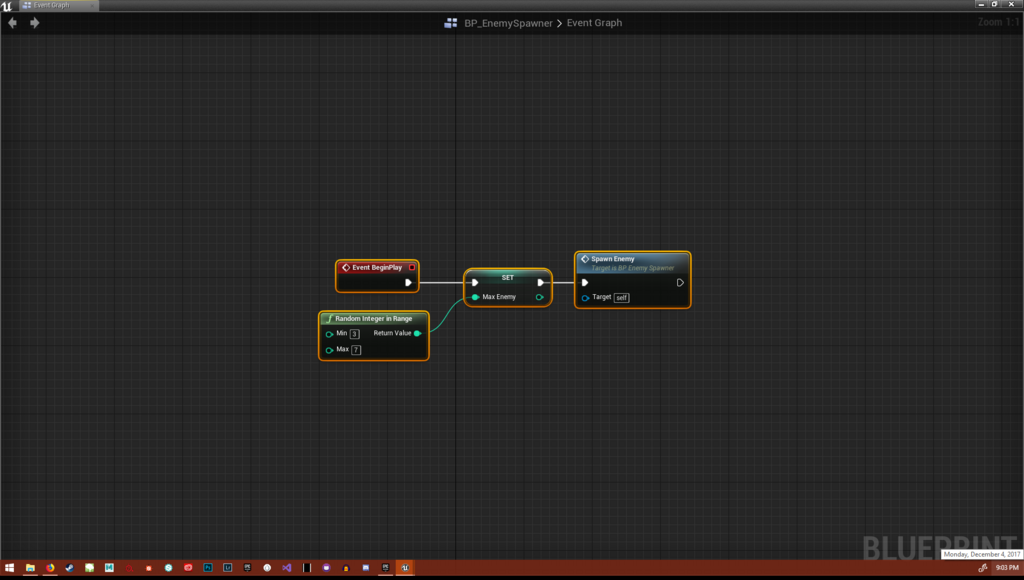Click the function icon on Random Integer node
Image resolution: width=1024 pixels, height=580 pixels.
tap(329, 319)
